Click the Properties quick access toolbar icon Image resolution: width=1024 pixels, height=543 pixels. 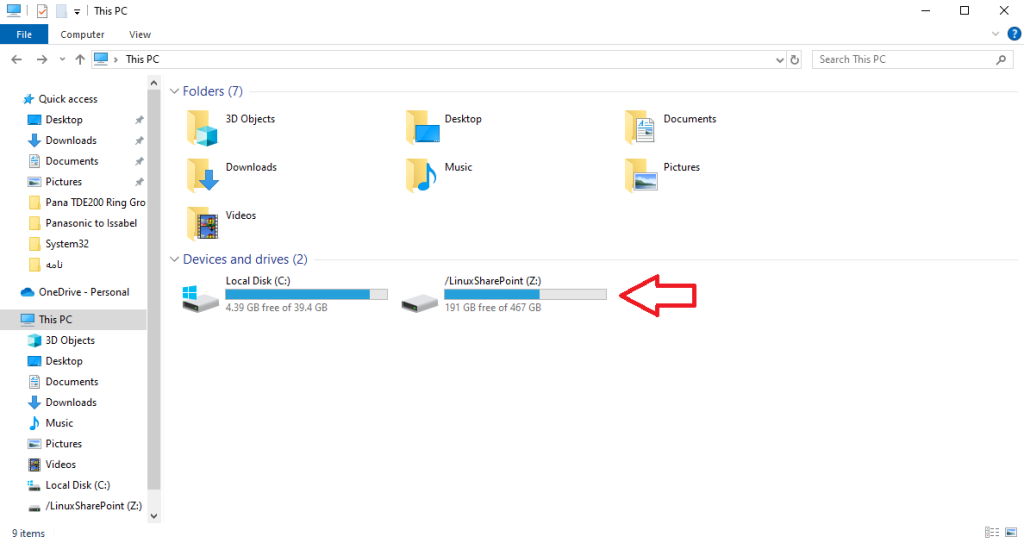click(42, 11)
